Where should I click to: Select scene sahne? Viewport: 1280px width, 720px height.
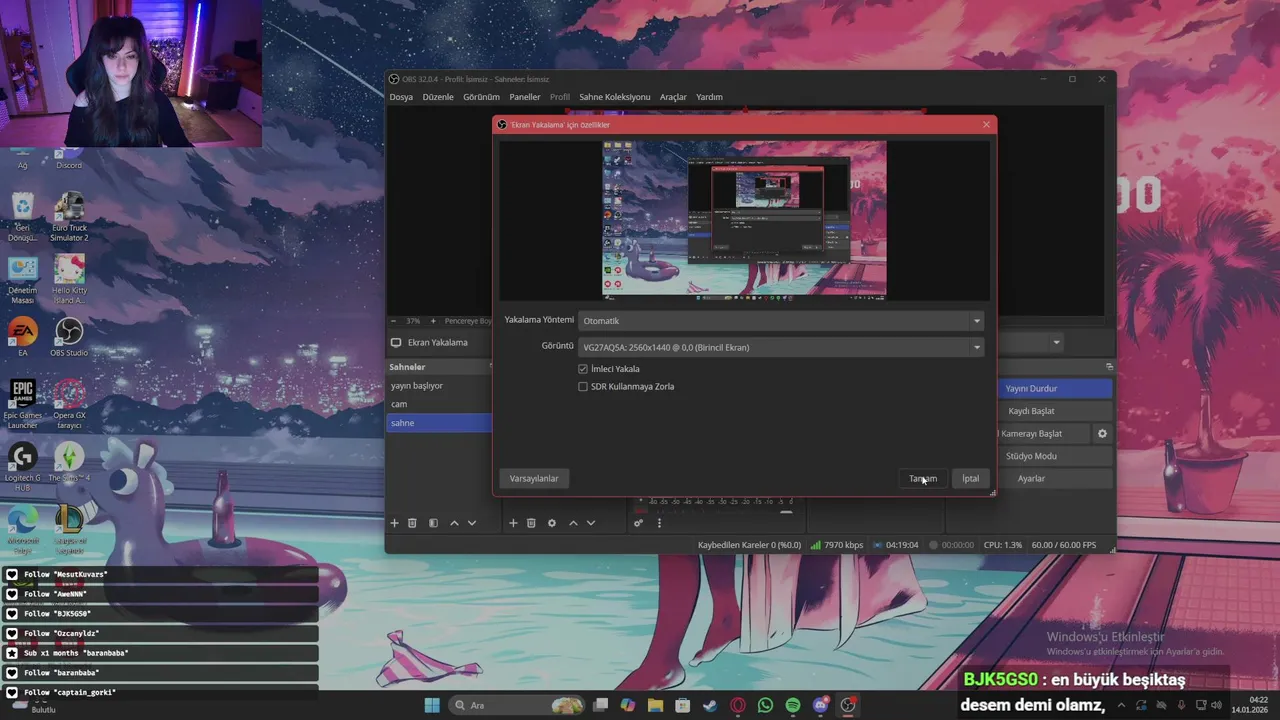pos(440,423)
